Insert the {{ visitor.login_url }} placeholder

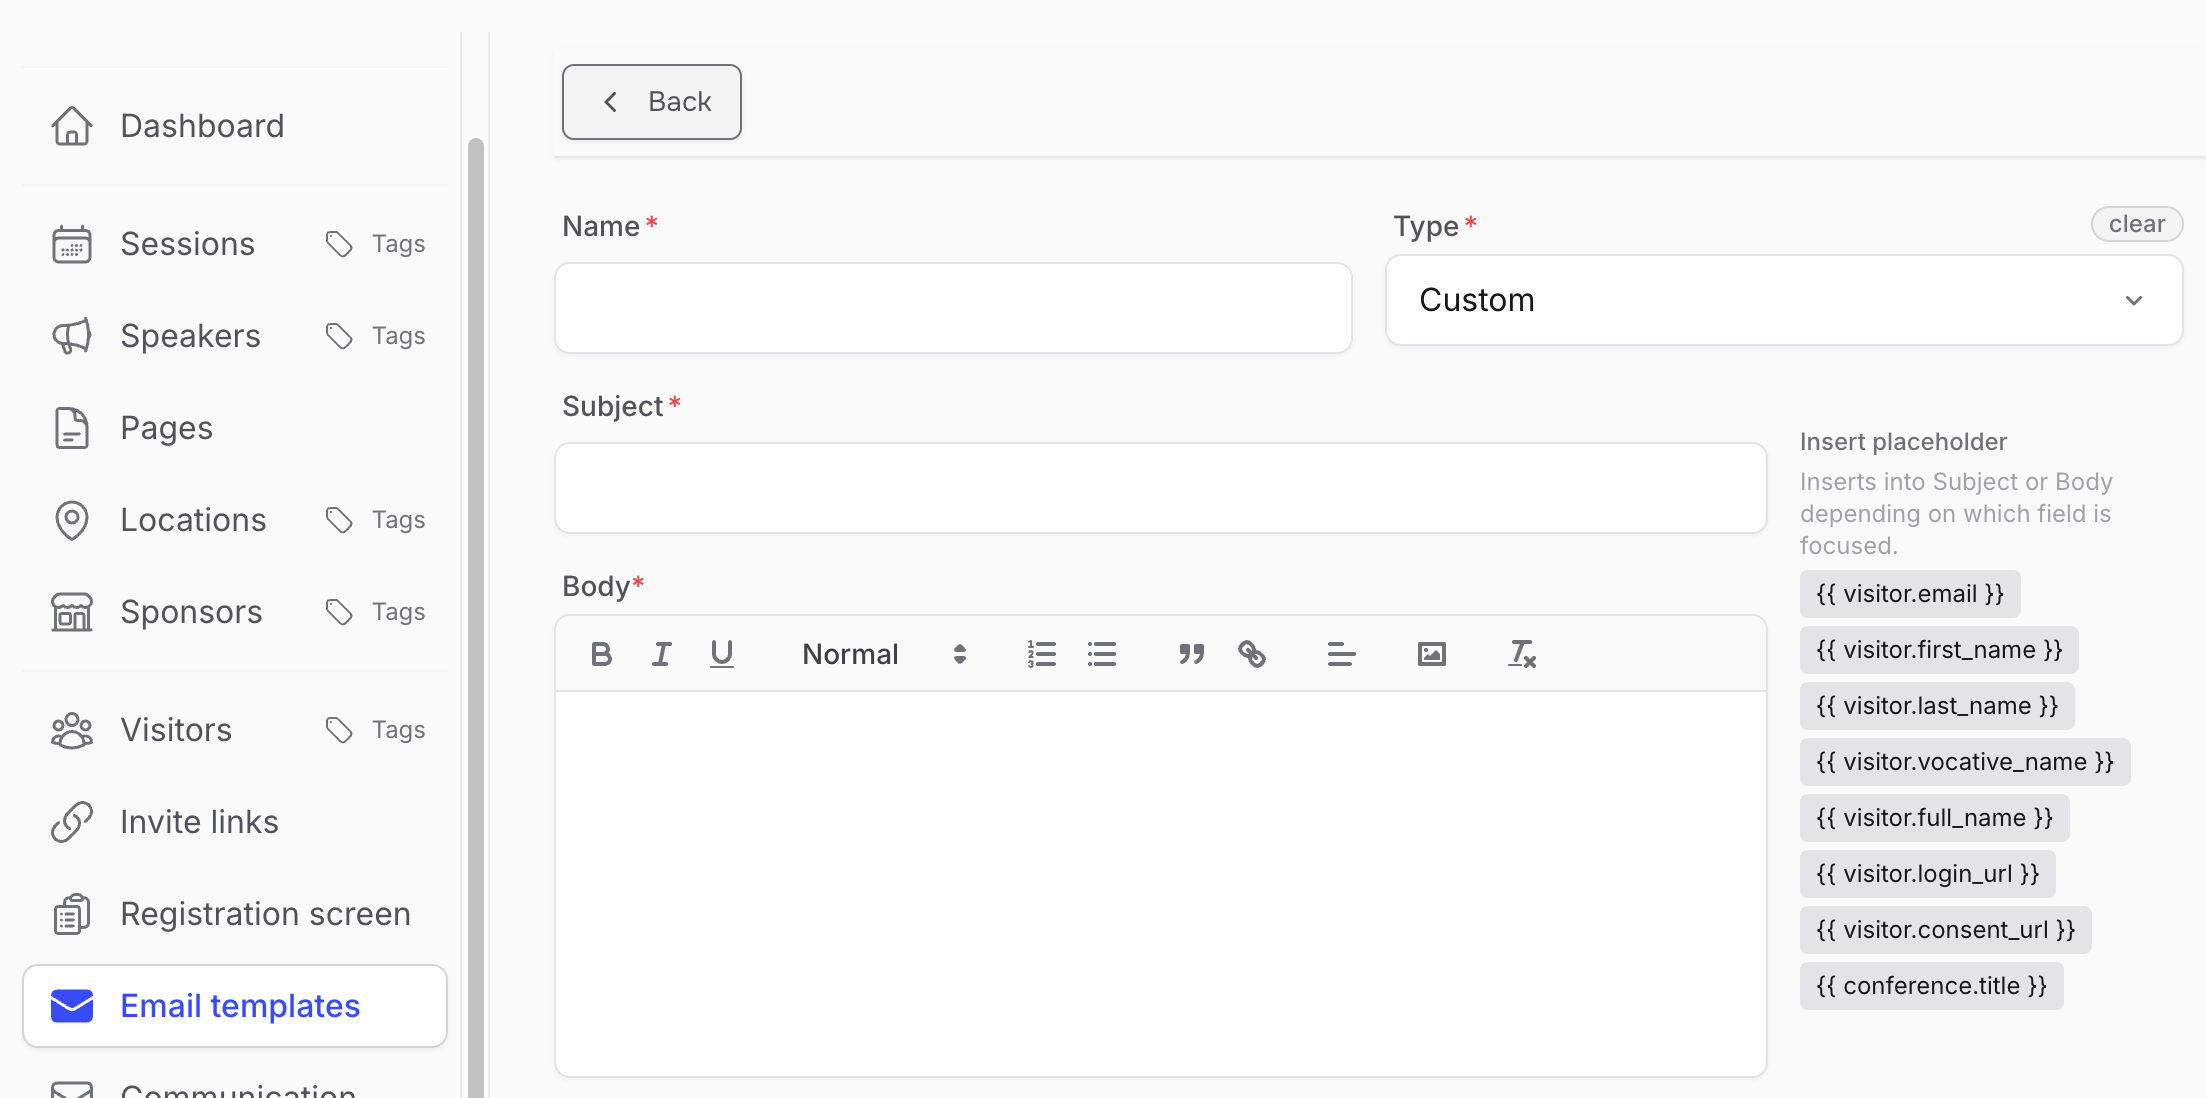click(1927, 874)
